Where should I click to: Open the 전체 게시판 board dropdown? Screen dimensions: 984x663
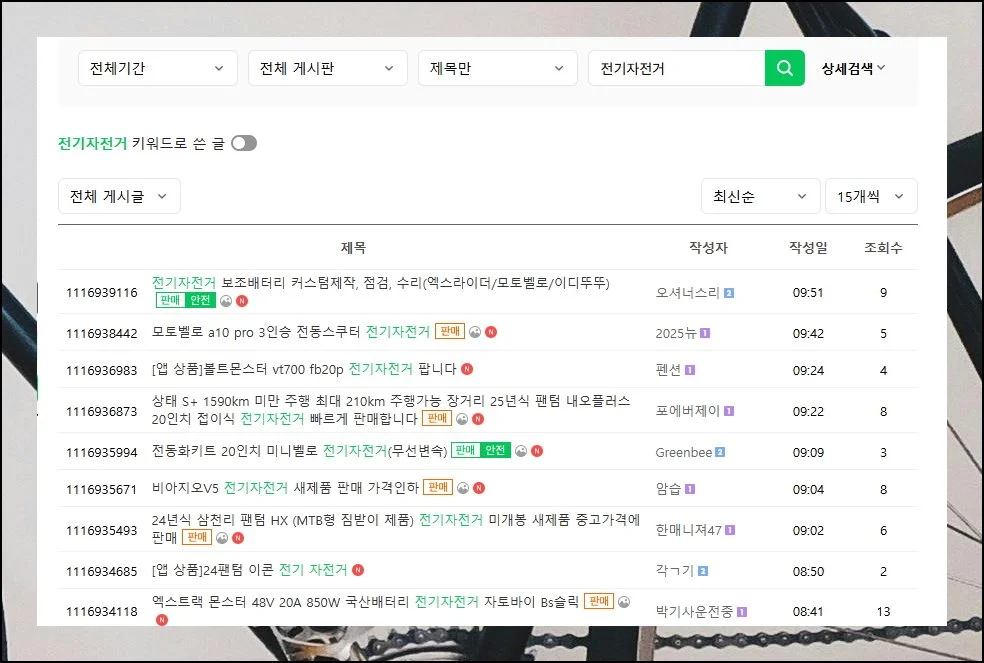327,69
